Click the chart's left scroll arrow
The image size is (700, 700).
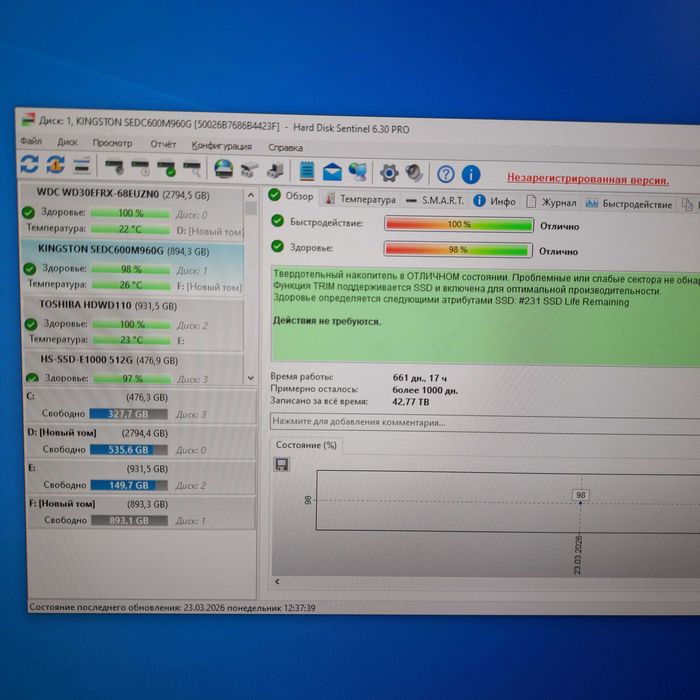point(277,581)
